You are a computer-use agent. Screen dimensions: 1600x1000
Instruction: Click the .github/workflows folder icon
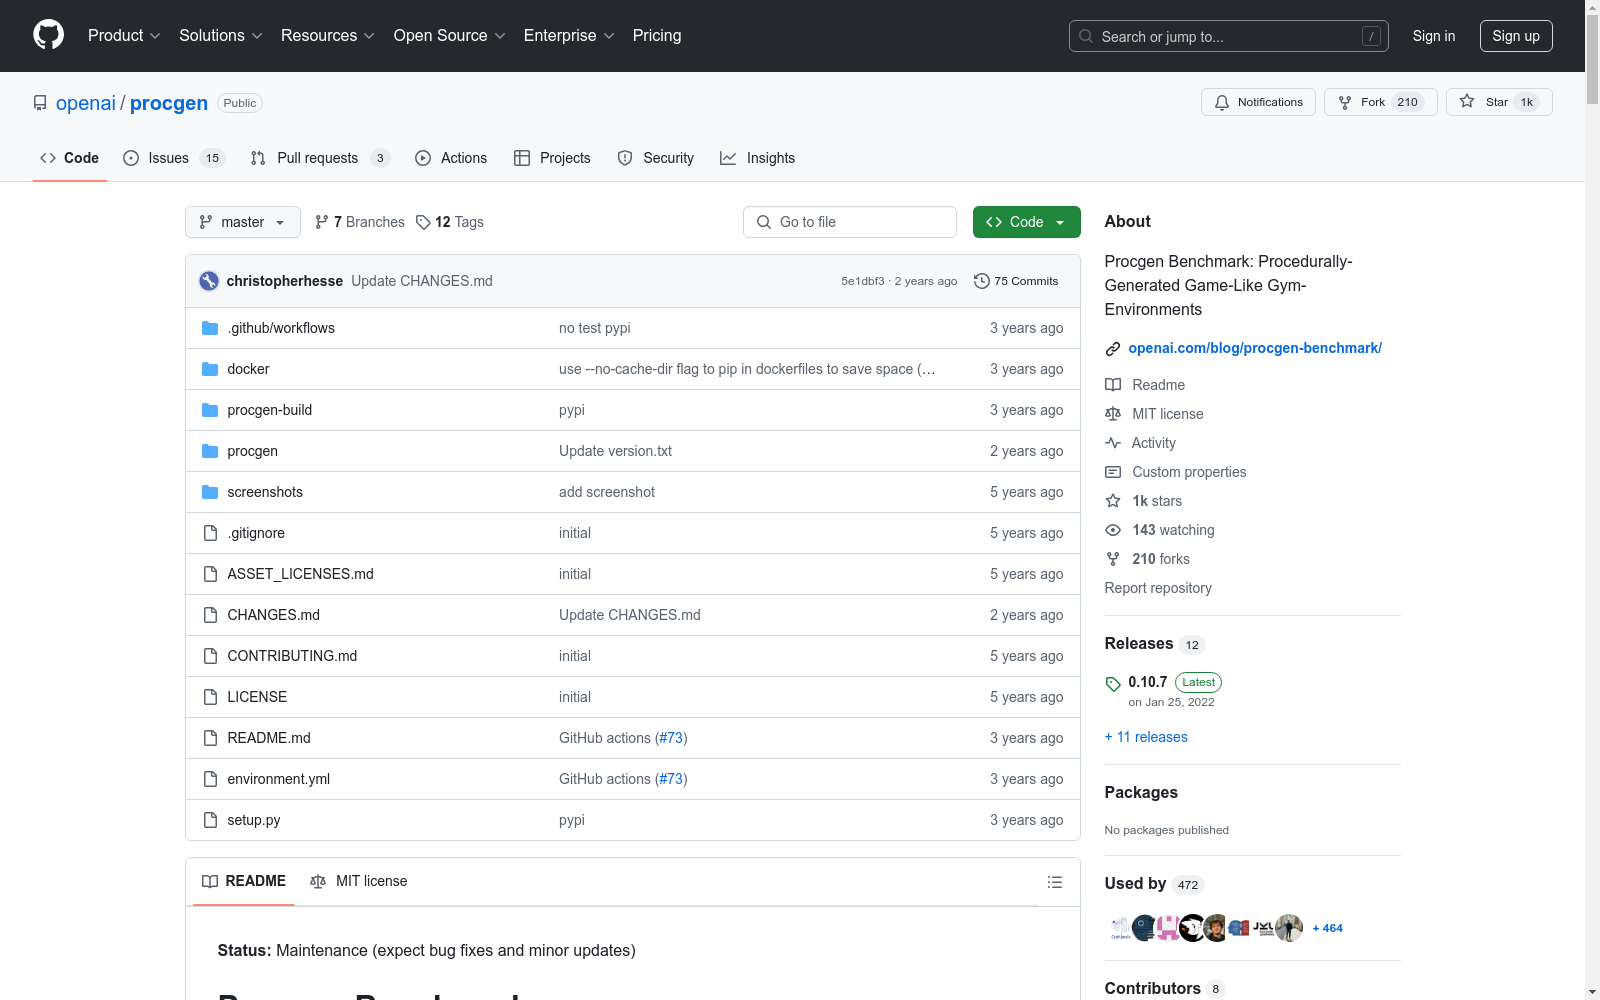pyautogui.click(x=210, y=328)
